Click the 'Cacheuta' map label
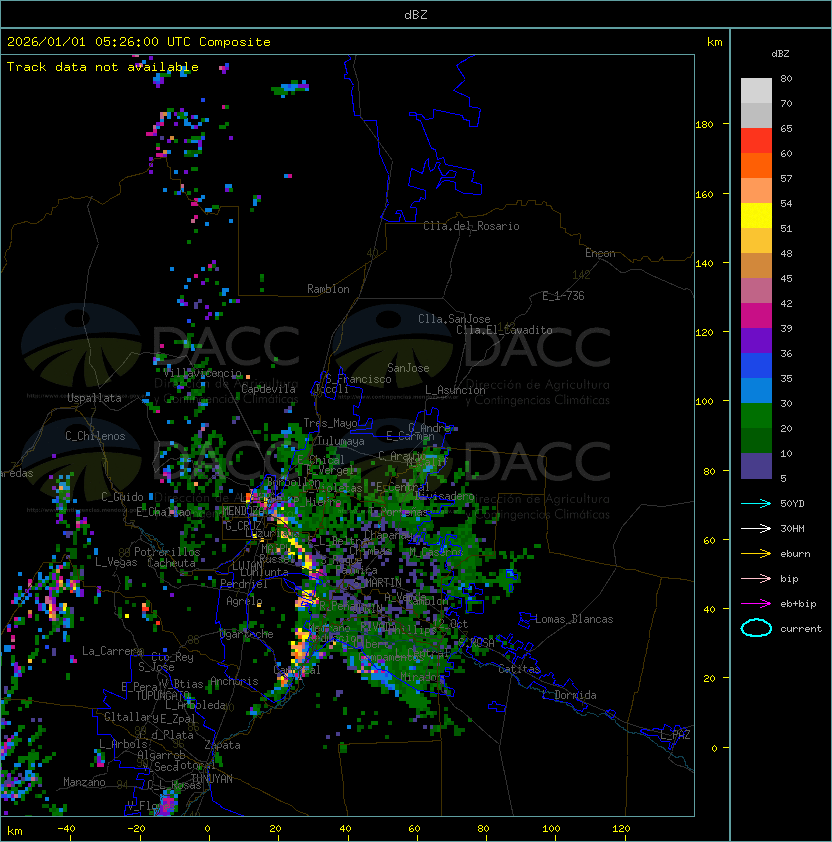Image resolution: width=832 pixels, height=842 pixels. [x=171, y=563]
